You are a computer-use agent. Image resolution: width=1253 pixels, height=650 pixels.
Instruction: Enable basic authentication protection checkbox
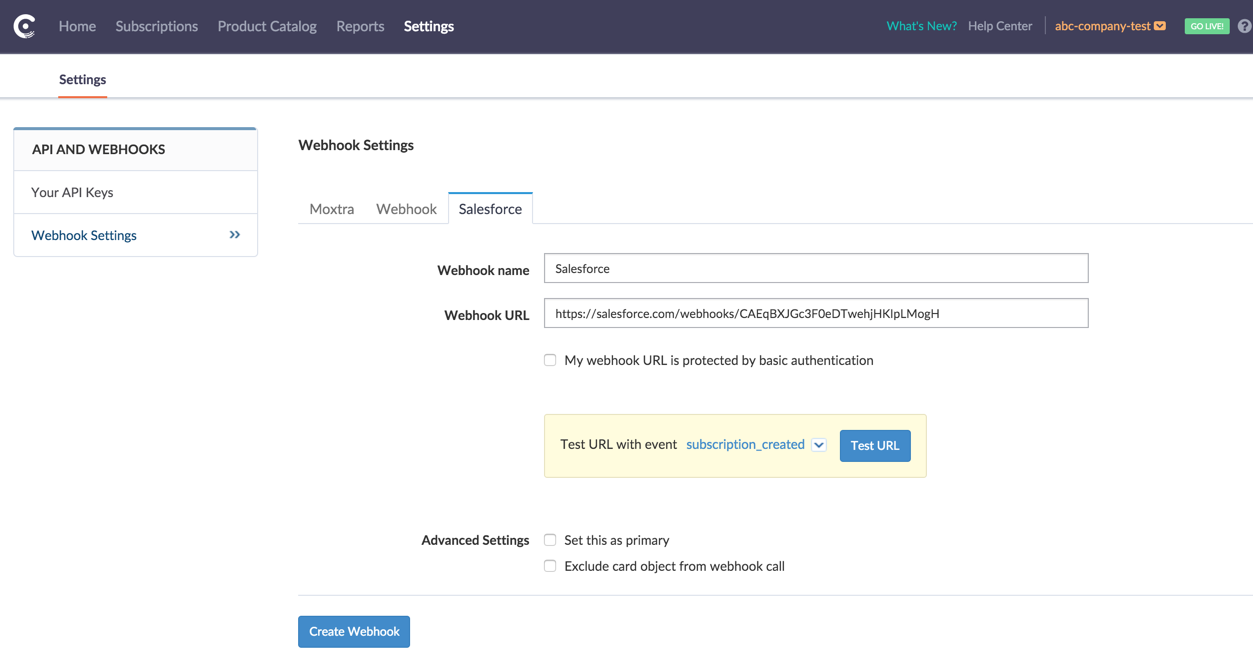click(550, 360)
